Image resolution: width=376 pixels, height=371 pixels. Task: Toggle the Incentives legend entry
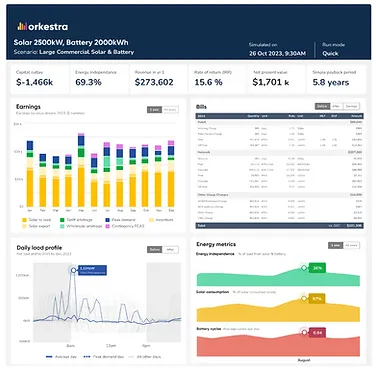coord(161,220)
